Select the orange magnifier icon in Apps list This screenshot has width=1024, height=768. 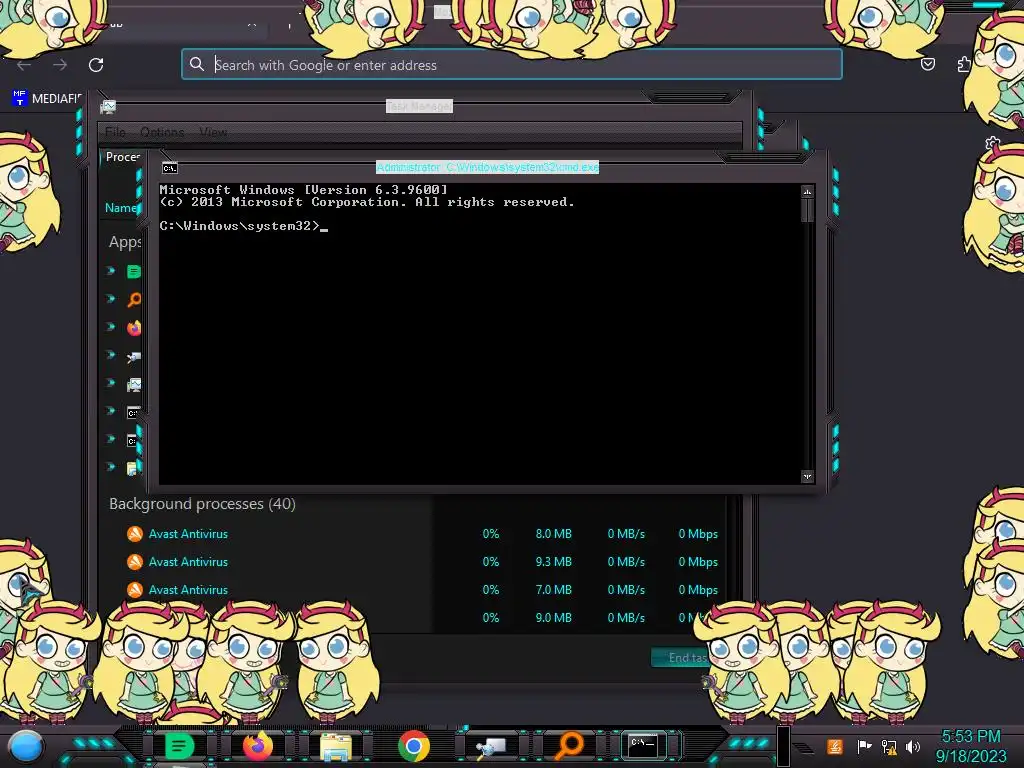pos(134,300)
